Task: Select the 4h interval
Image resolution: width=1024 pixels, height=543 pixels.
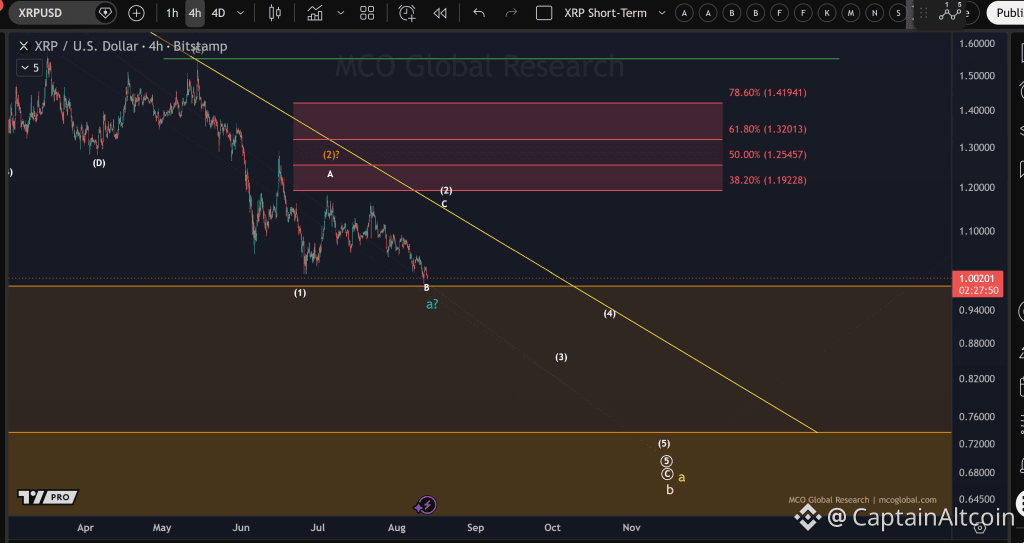Action: tap(195, 13)
